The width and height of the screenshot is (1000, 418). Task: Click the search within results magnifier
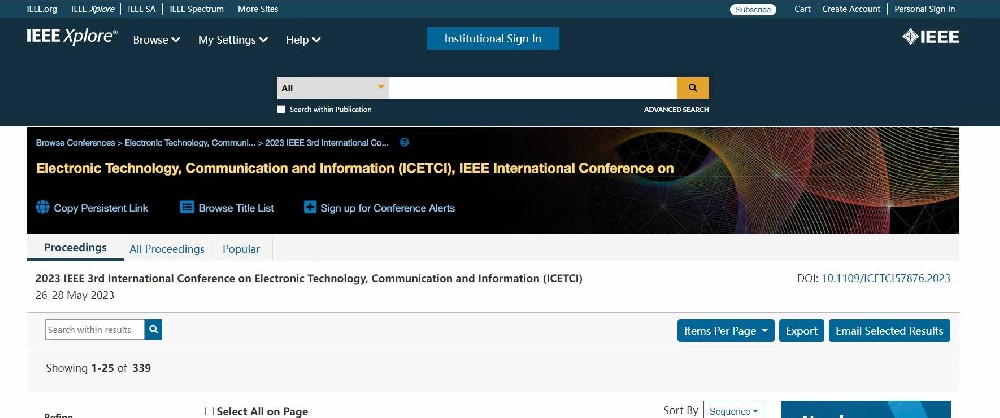pos(153,330)
